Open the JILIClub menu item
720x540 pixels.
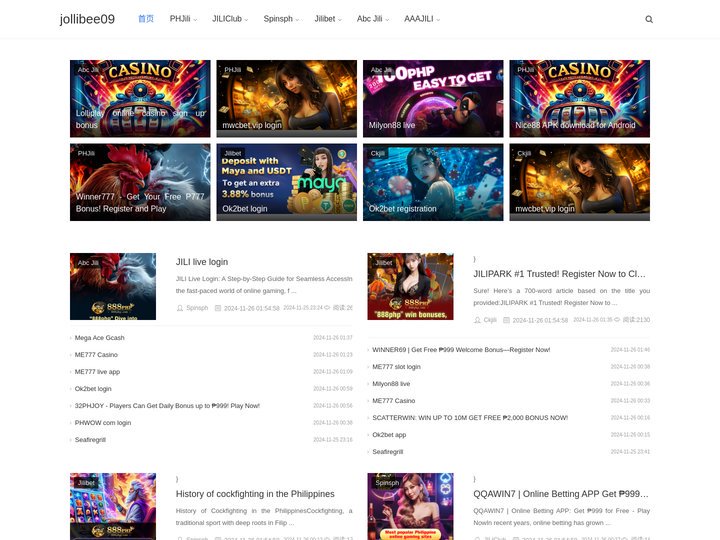click(227, 19)
